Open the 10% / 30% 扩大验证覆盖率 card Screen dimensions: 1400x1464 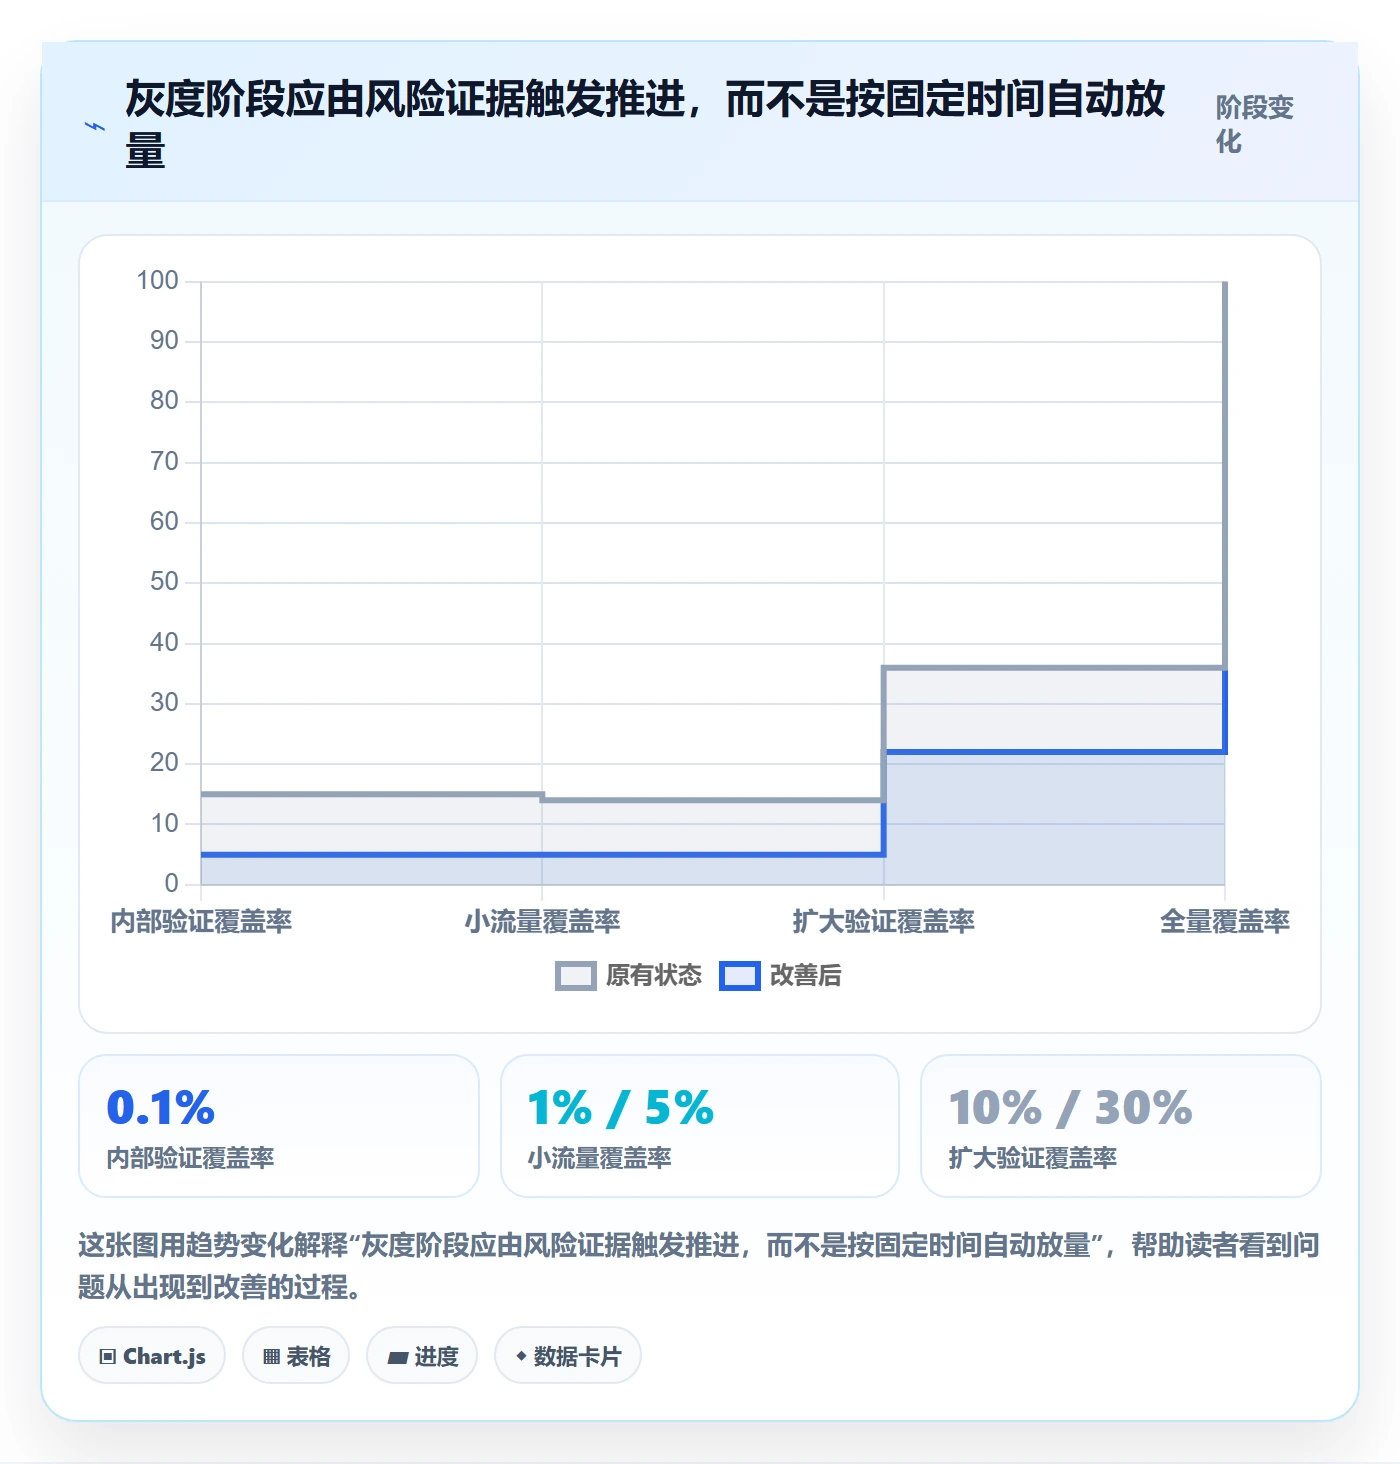tap(1121, 1126)
